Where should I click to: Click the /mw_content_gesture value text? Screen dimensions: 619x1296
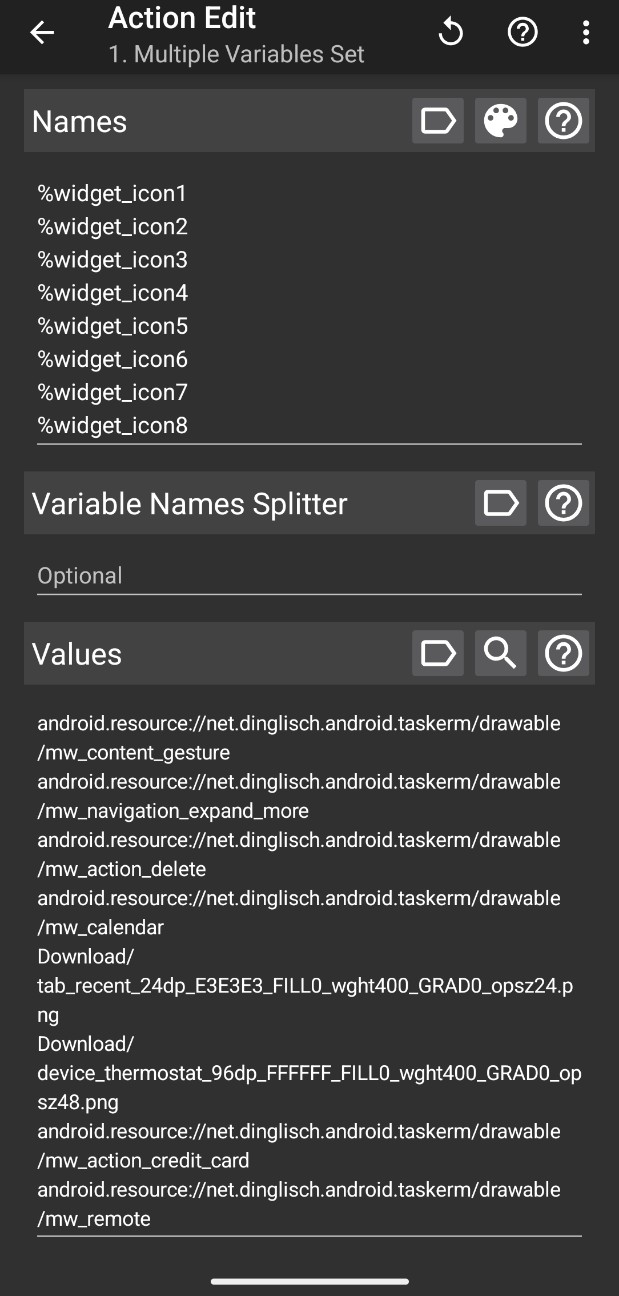click(x=134, y=752)
